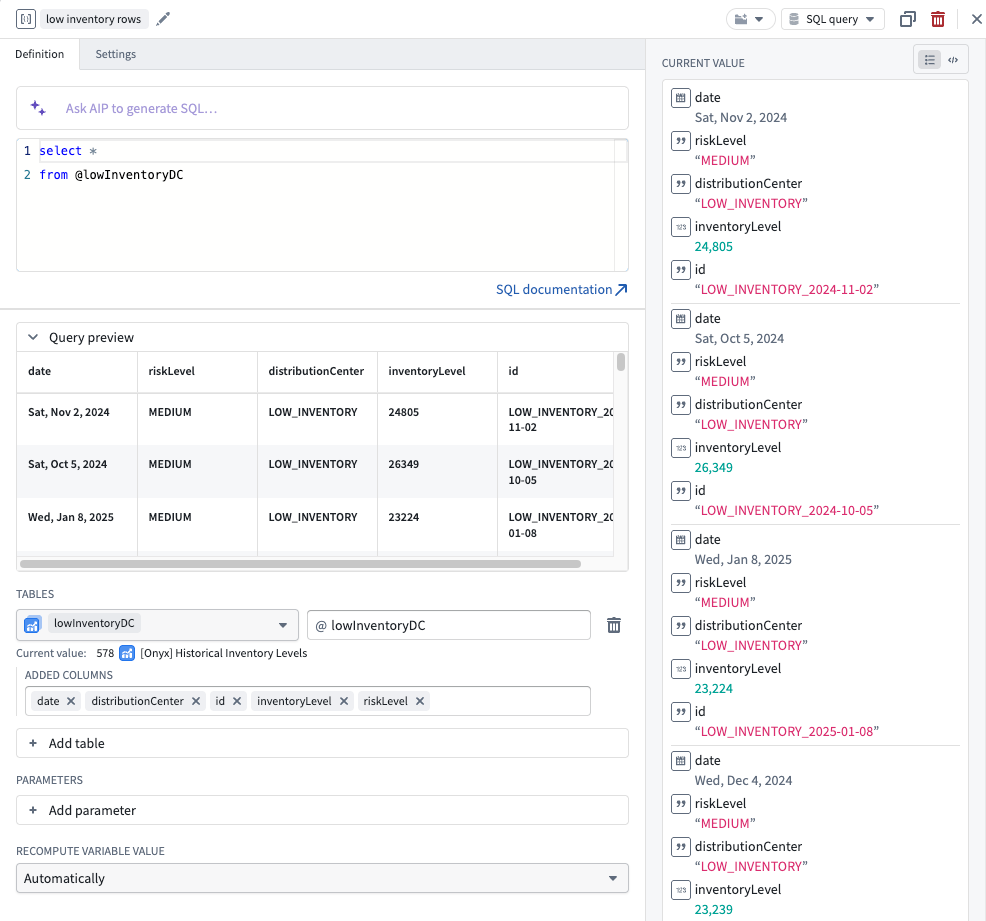
Task: Click the "LOW_INVENTORY_2024-10-05" id value
Action: coord(787,510)
